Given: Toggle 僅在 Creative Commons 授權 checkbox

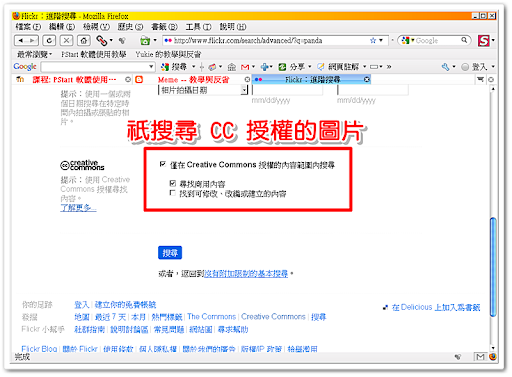Looking at the screenshot, I should tap(163, 164).
